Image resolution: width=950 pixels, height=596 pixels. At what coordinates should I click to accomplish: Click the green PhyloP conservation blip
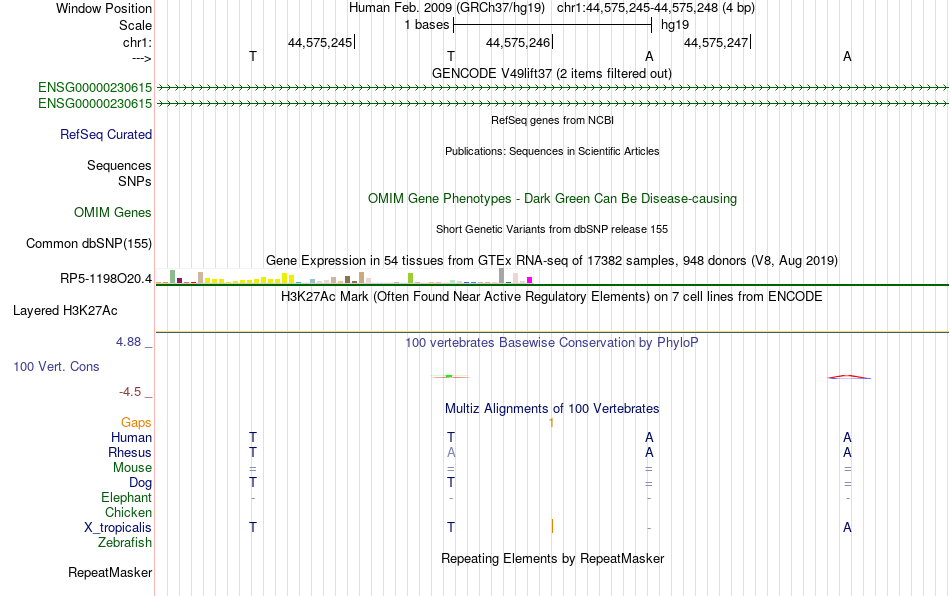[x=449, y=376]
